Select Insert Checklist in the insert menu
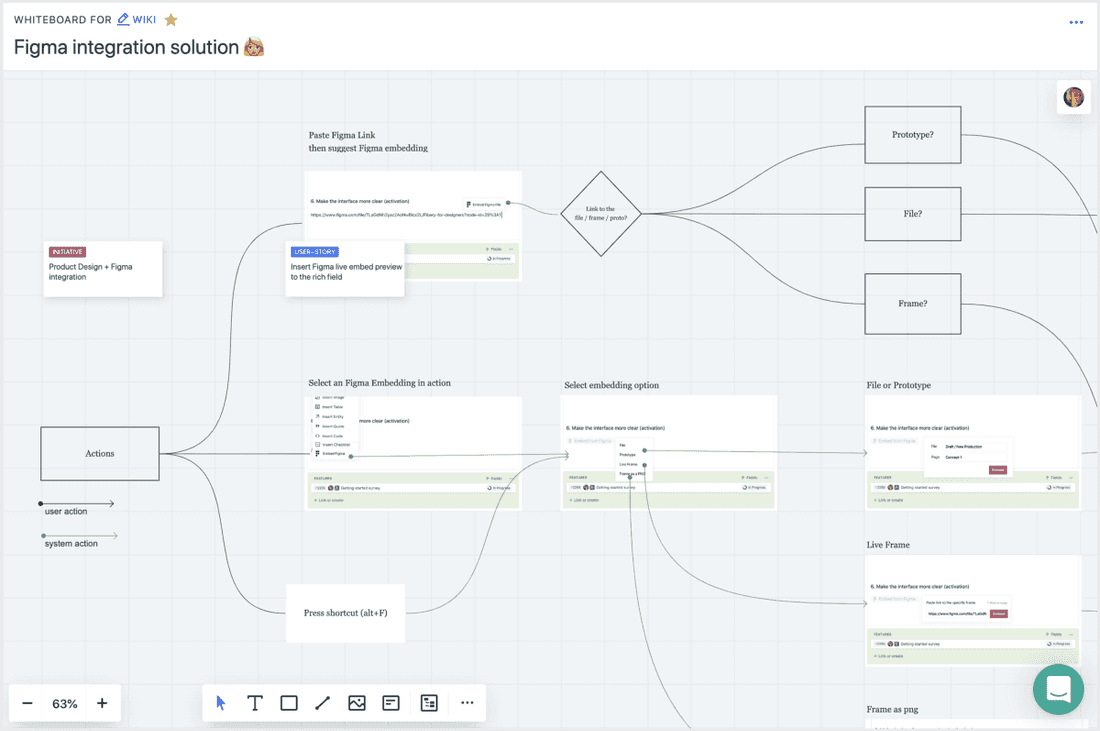 333,445
